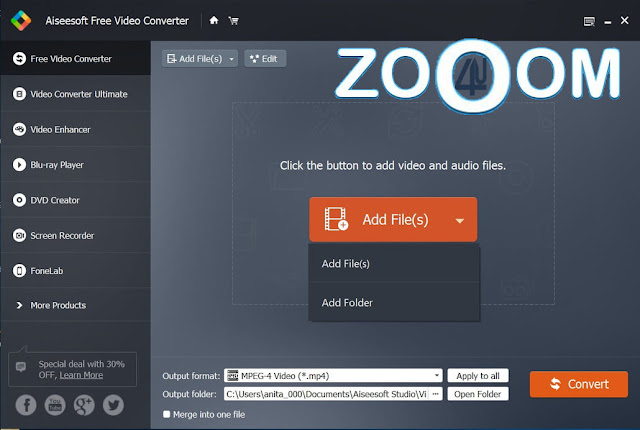The image size is (640, 430).
Task: Expand More Products chevron
Action: click(19, 305)
